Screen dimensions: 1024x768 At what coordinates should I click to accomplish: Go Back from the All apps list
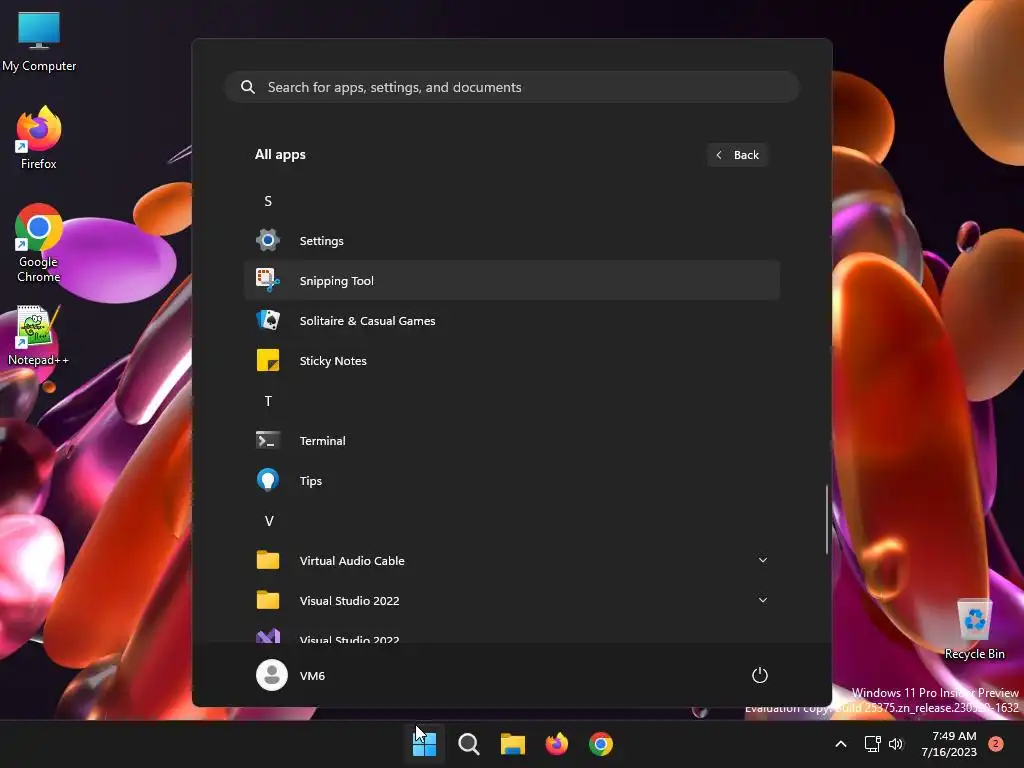[x=737, y=155]
